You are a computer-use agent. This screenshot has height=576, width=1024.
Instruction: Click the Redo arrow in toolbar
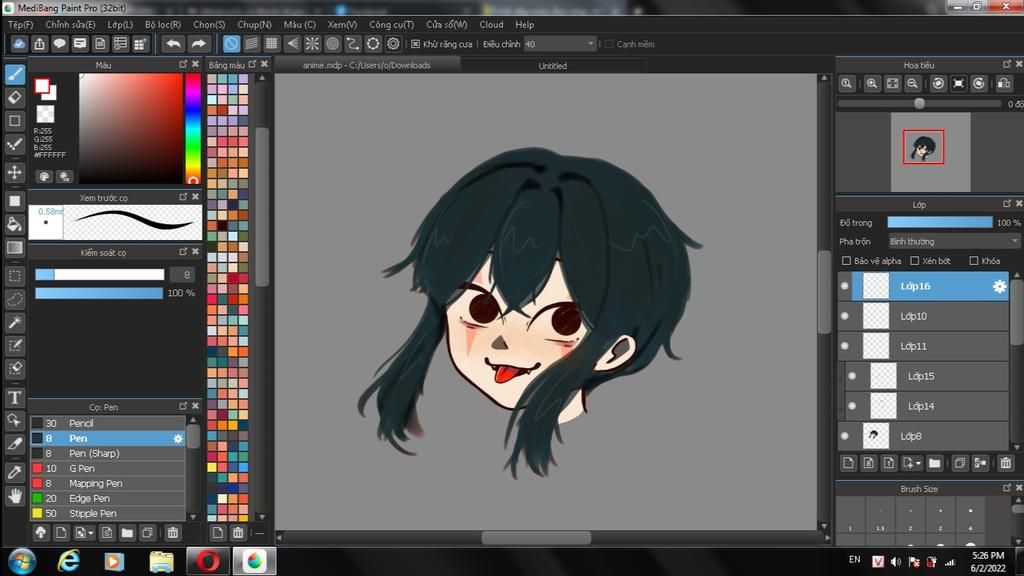coord(198,44)
